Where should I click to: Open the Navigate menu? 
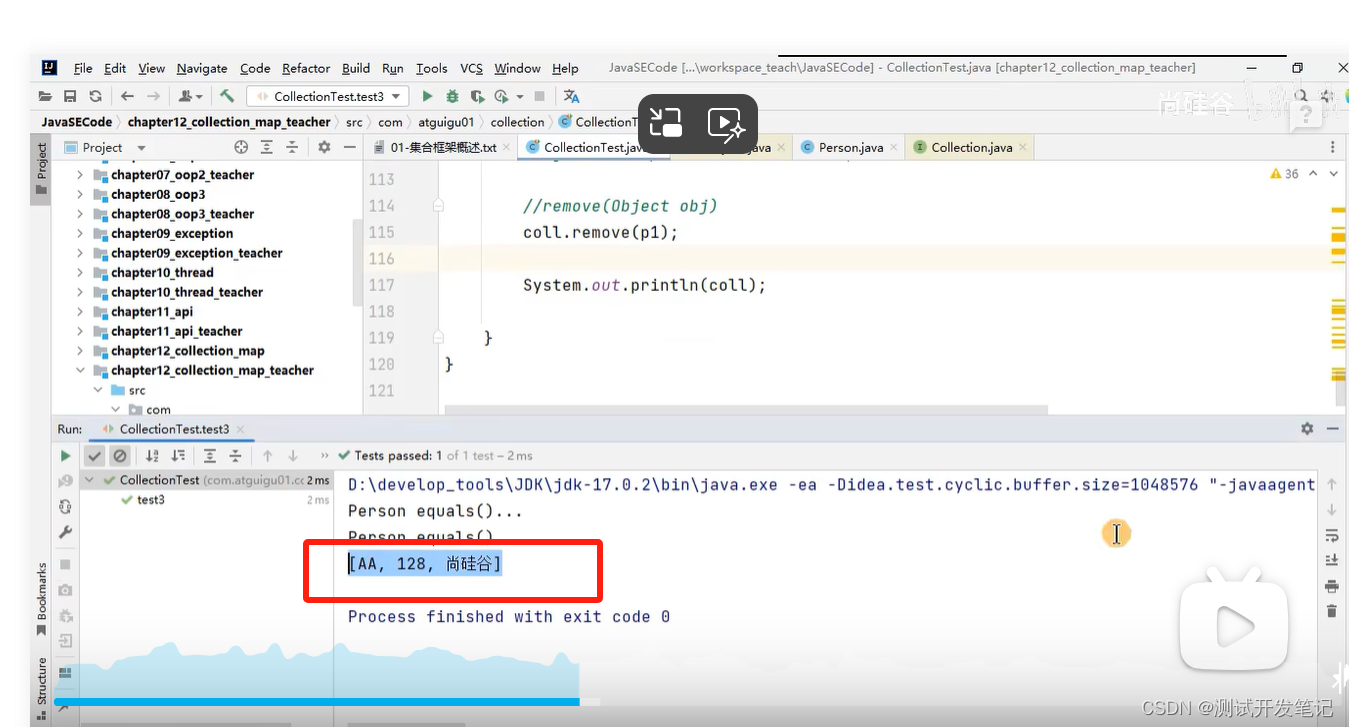(x=202, y=68)
